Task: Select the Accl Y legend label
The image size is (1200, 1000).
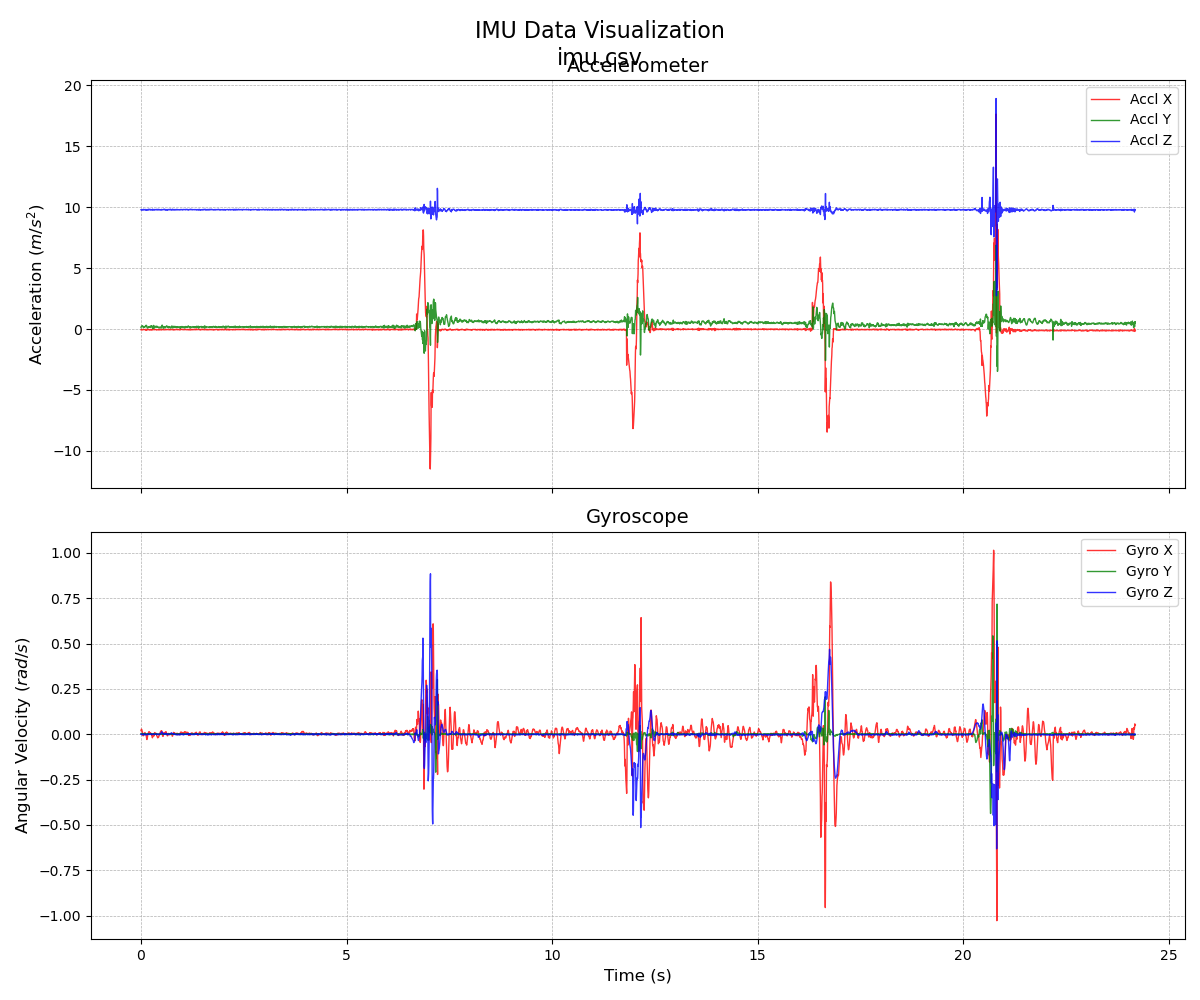Action: coord(1150,120)
